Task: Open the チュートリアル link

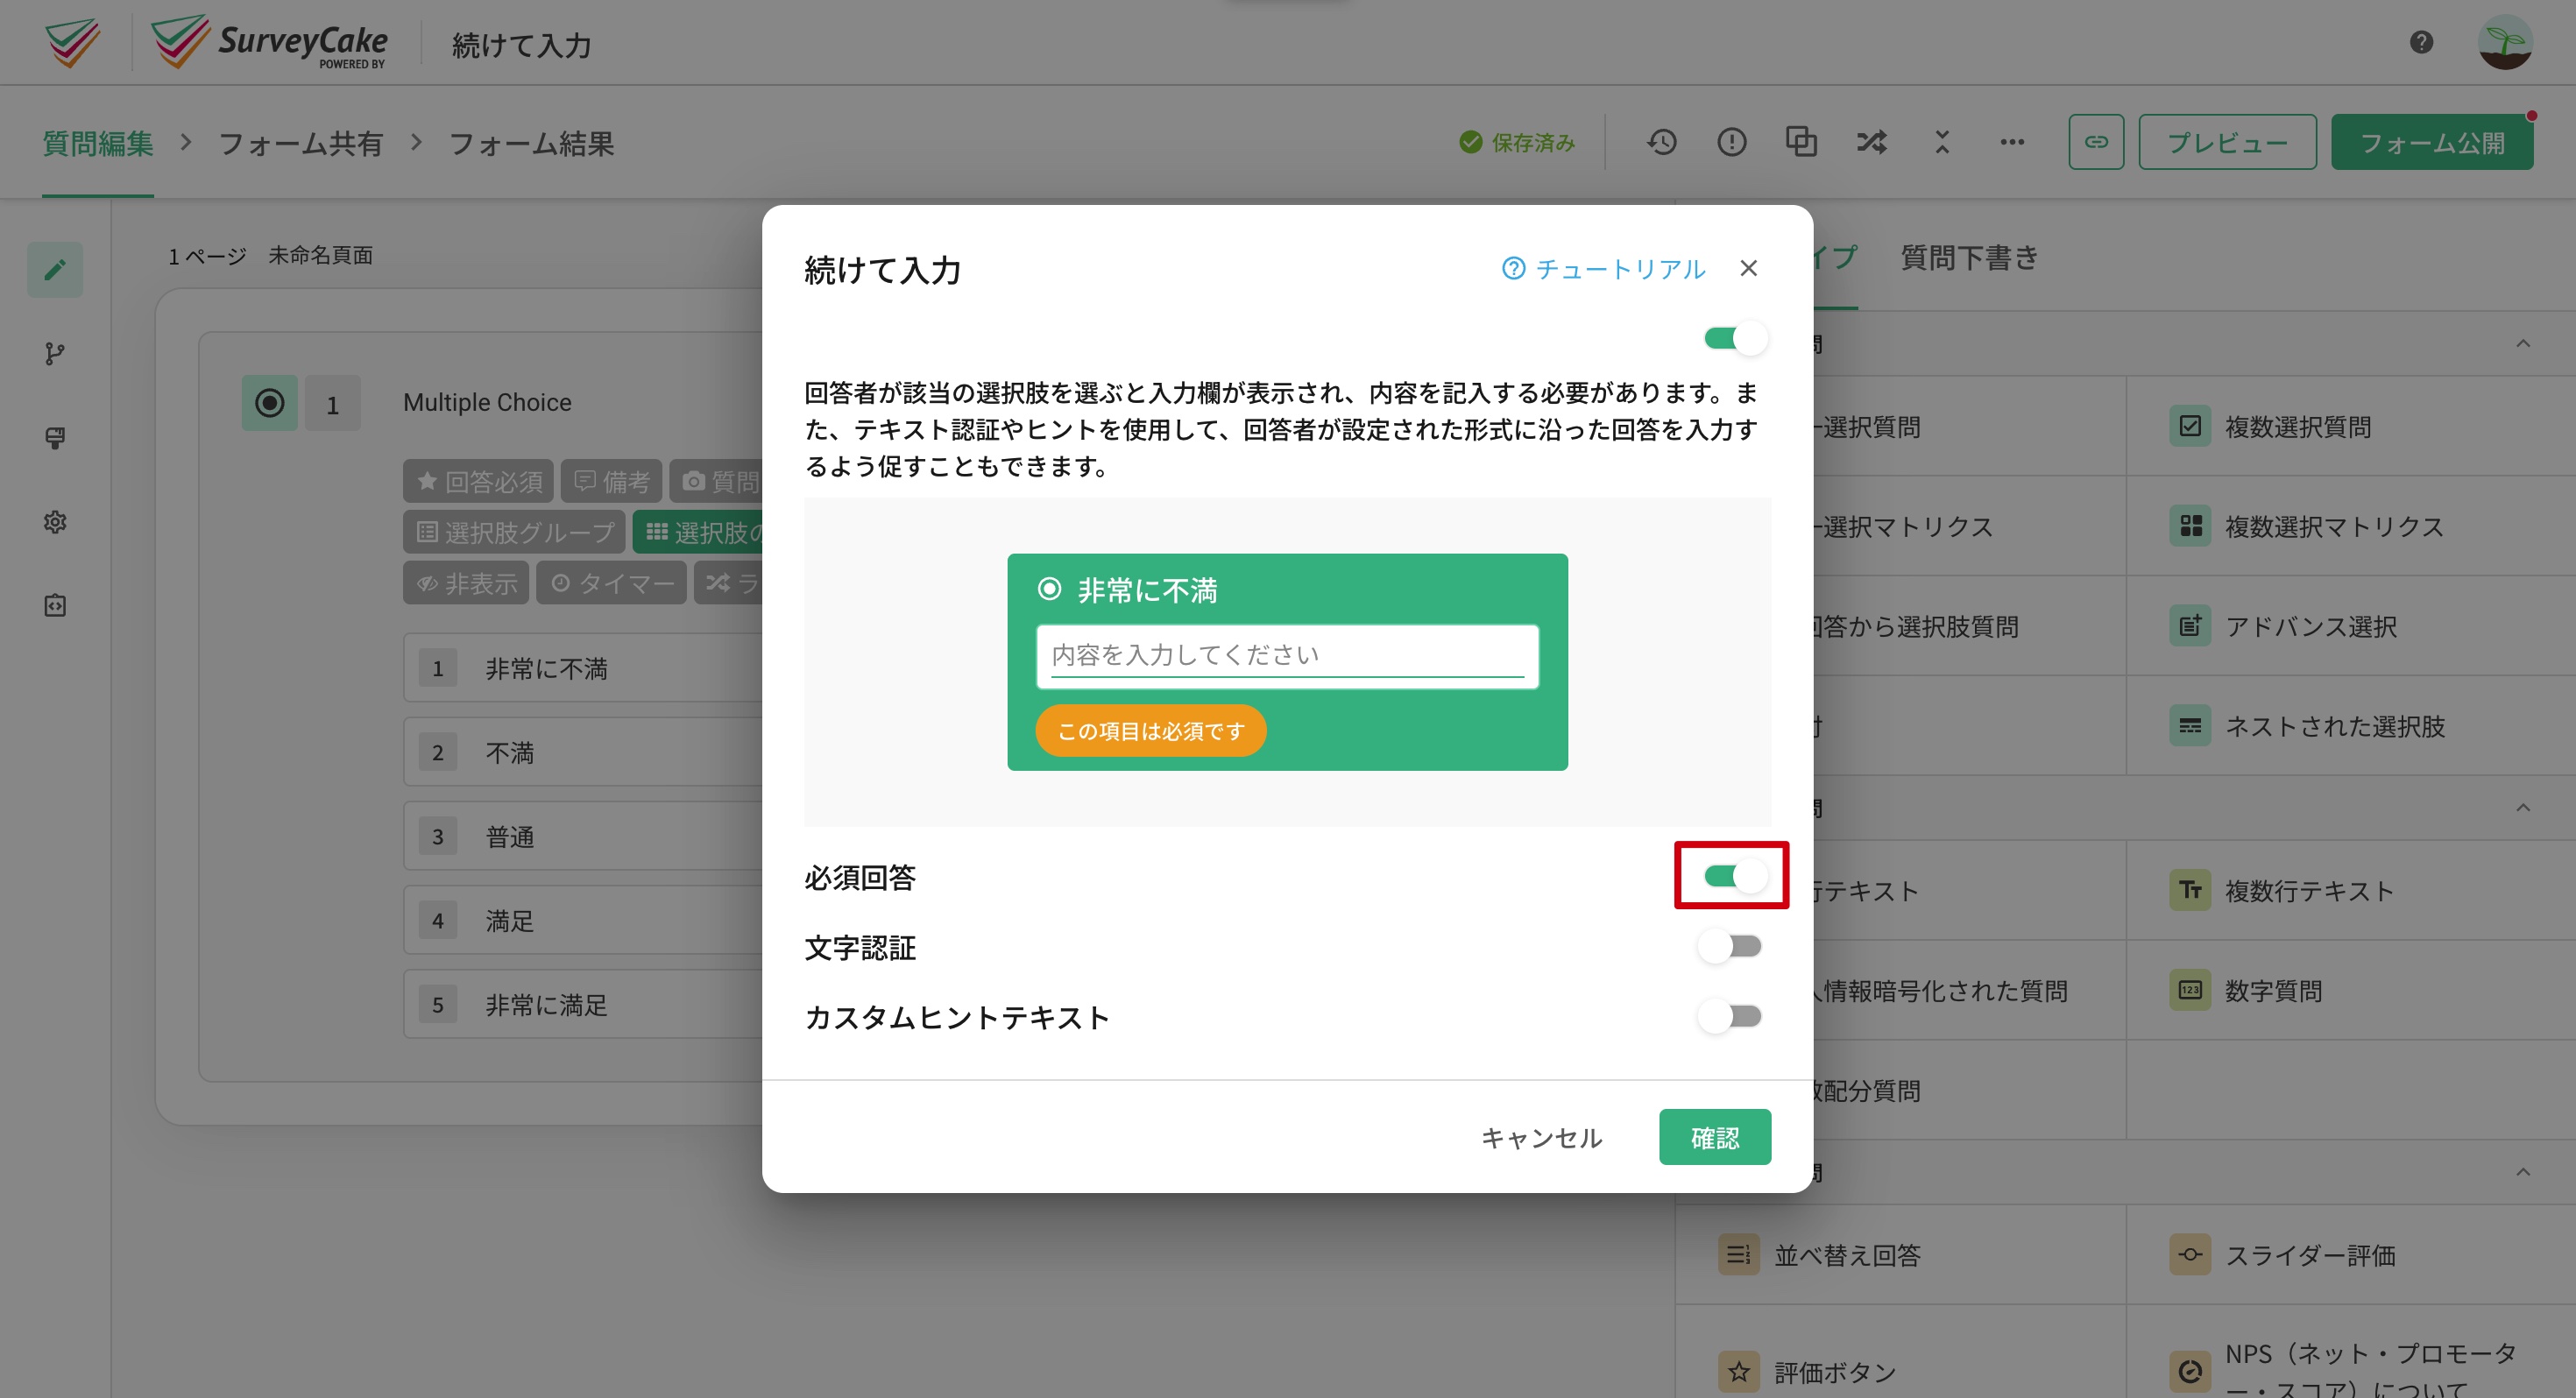Action: point(1603,269)
